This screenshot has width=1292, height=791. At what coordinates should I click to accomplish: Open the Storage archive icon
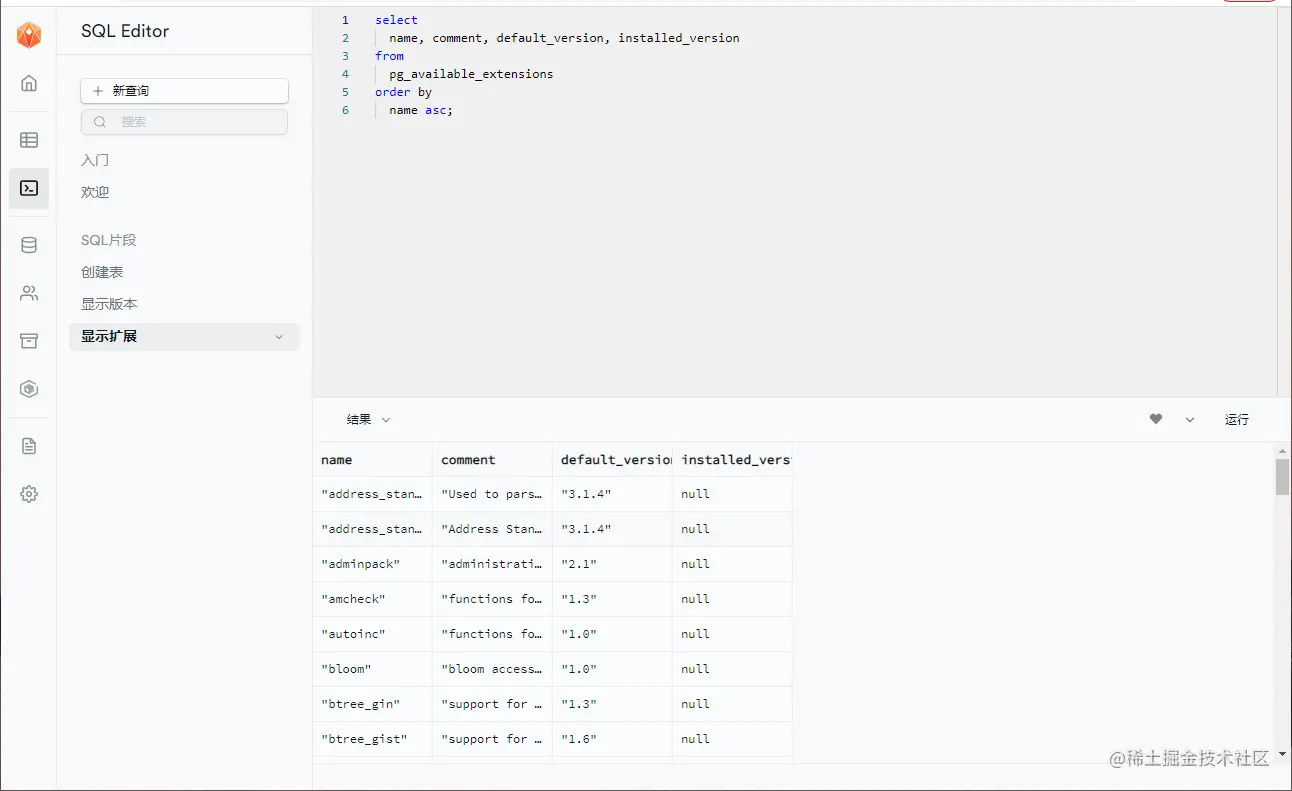point(29,341)
